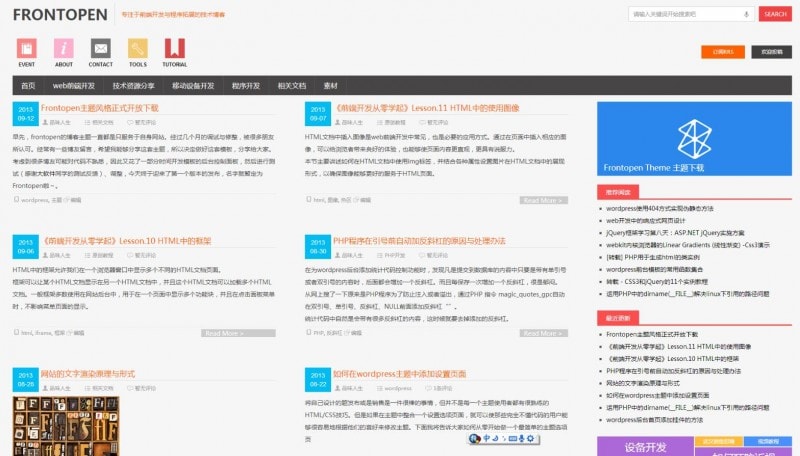Open post Frontopen主题风格正式开放下载
800x456 pixels.
click(99, 108)
